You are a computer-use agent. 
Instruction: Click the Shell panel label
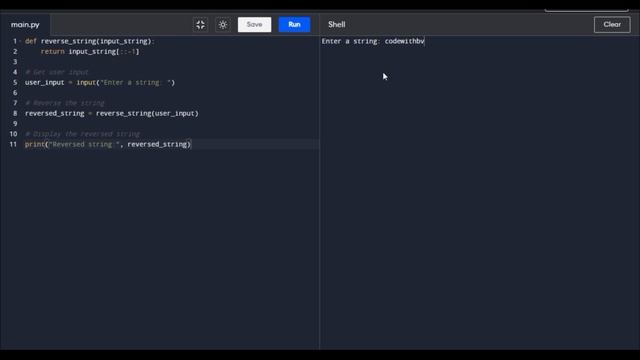[337, 24]
